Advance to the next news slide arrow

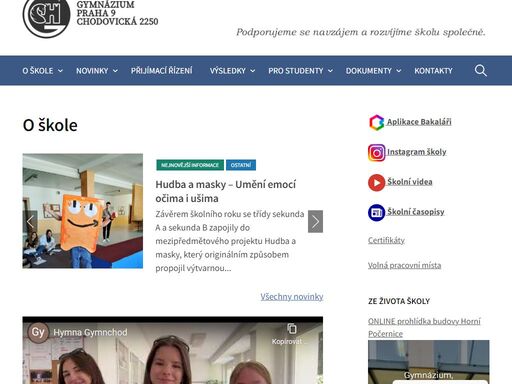click(x=315, y=221)
